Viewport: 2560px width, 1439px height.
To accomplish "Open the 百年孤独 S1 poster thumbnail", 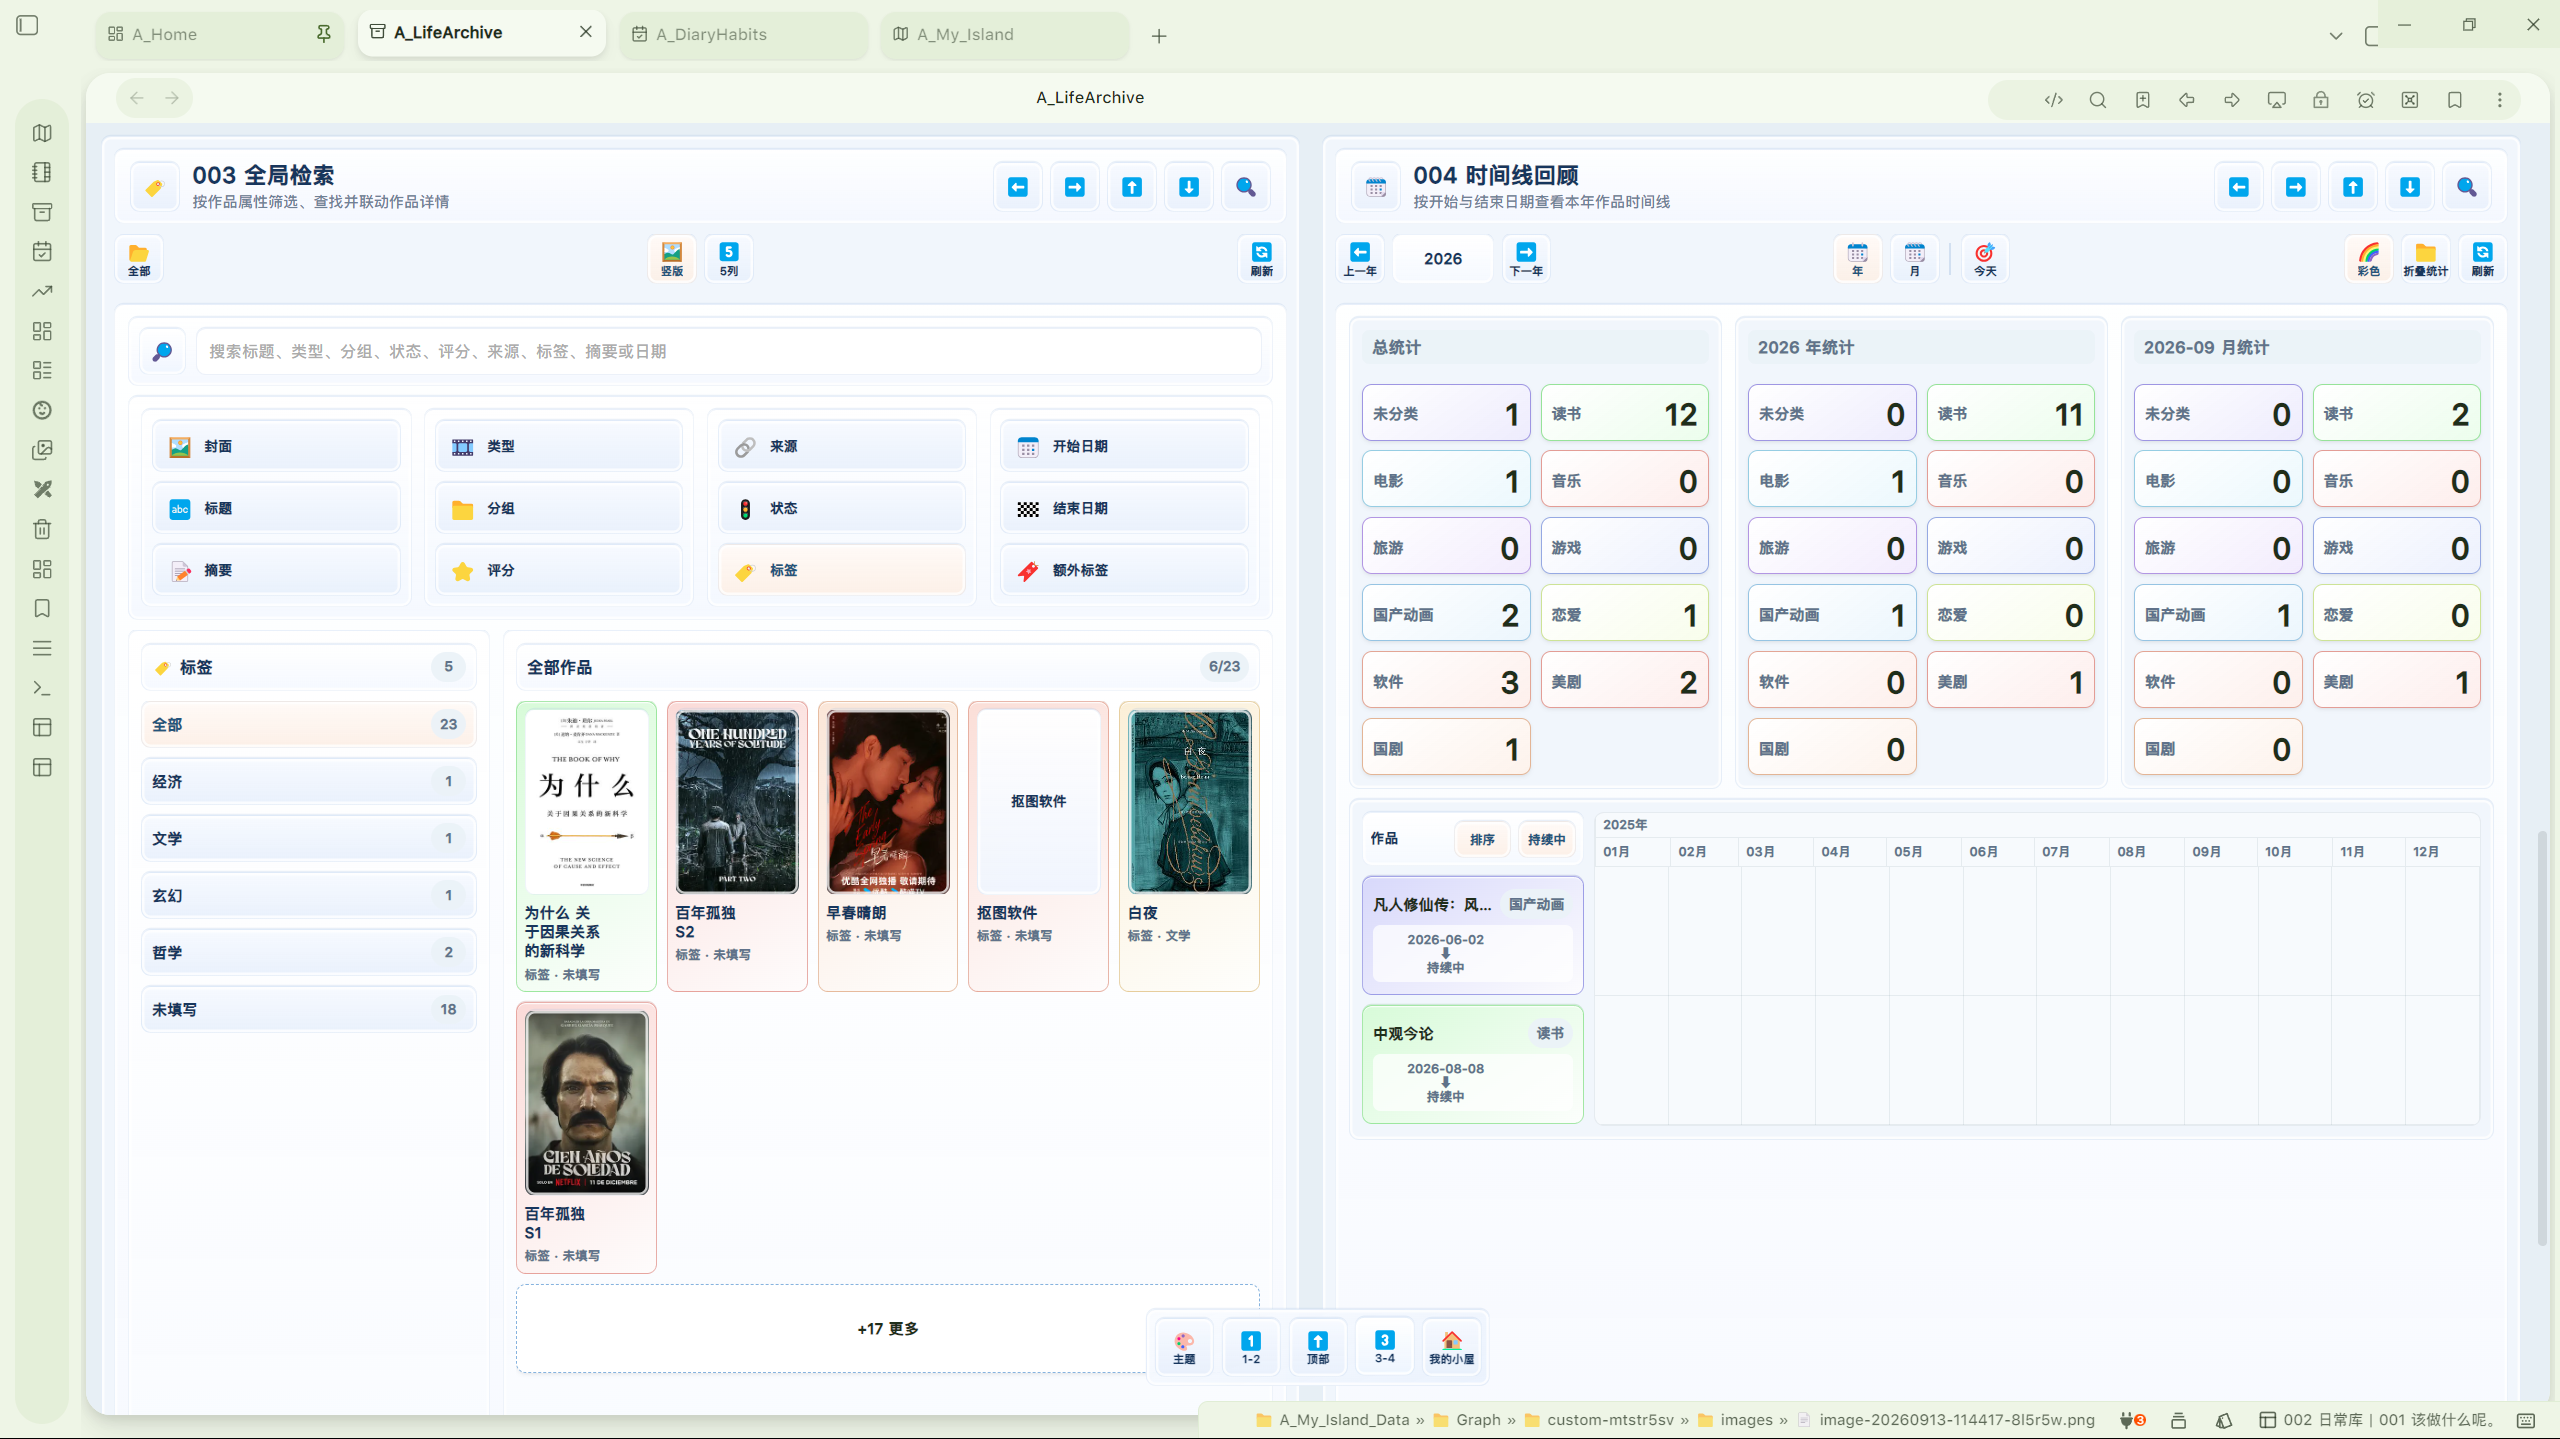I will point(587,1103).
